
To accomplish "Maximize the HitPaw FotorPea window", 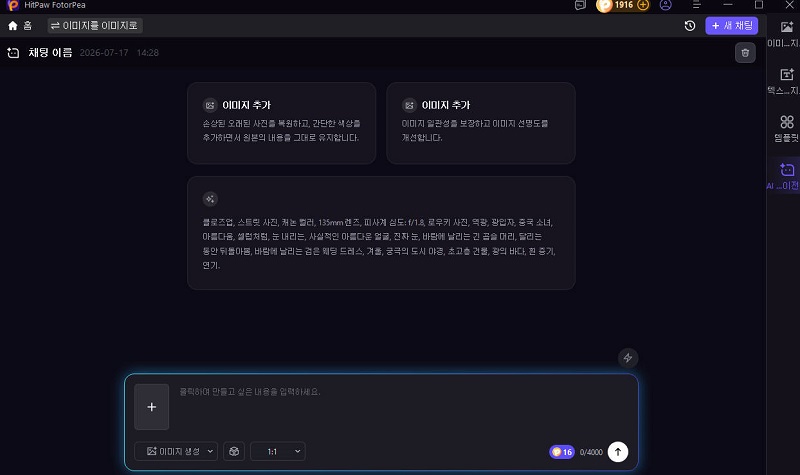I will [759, 5].
